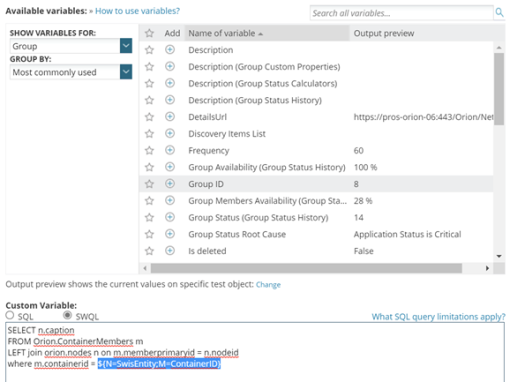Image resolution: width=510 pixels, height=382 pixels.
Task: Add the Frequency variable
Action: click(x=170, y=150)
